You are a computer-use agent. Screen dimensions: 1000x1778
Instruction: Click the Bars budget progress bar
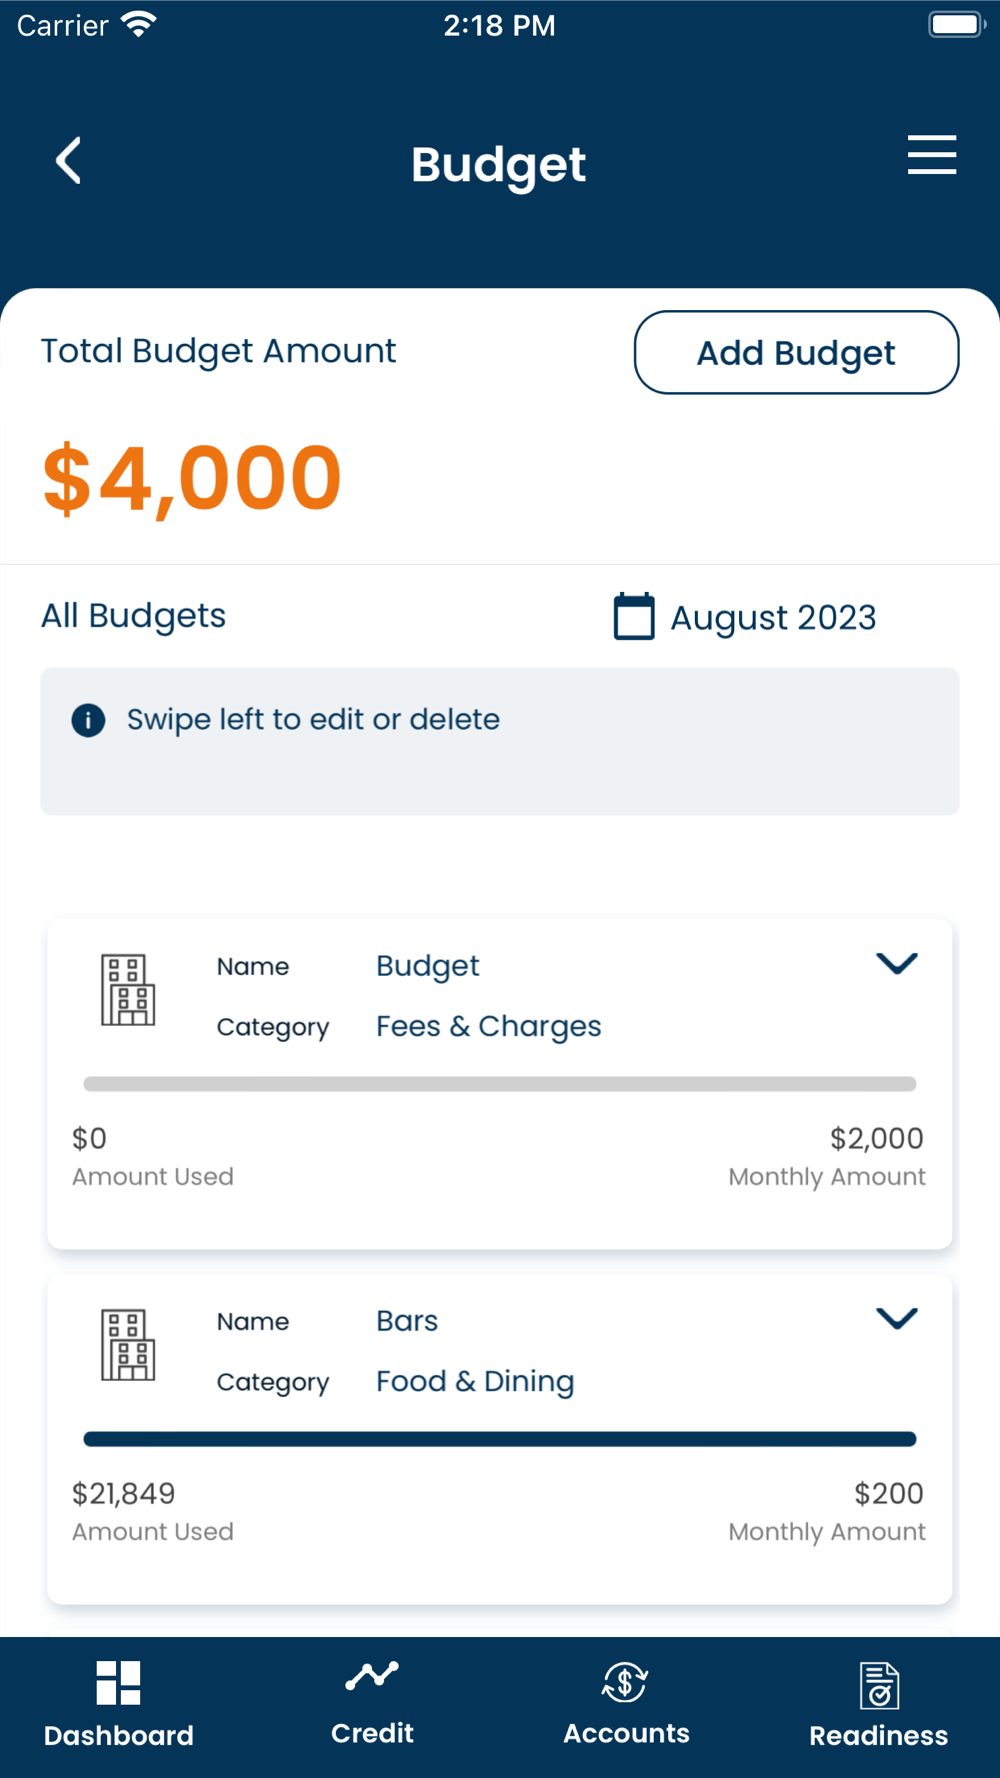(x=500, y=1439)
